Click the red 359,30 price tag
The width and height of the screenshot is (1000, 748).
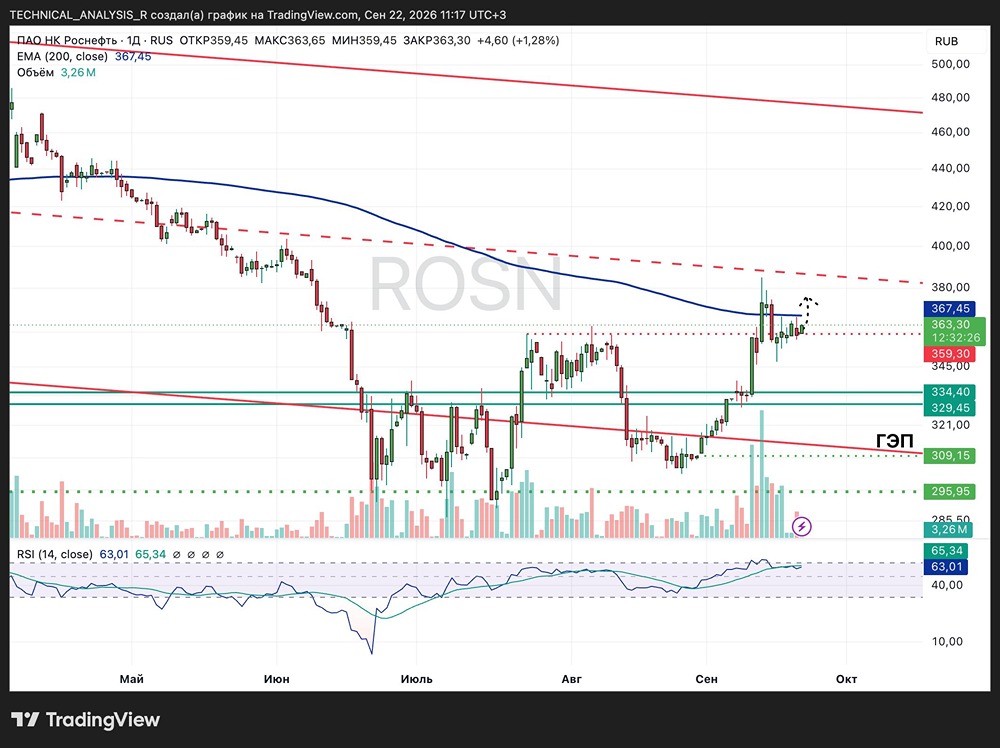point(950,354)
